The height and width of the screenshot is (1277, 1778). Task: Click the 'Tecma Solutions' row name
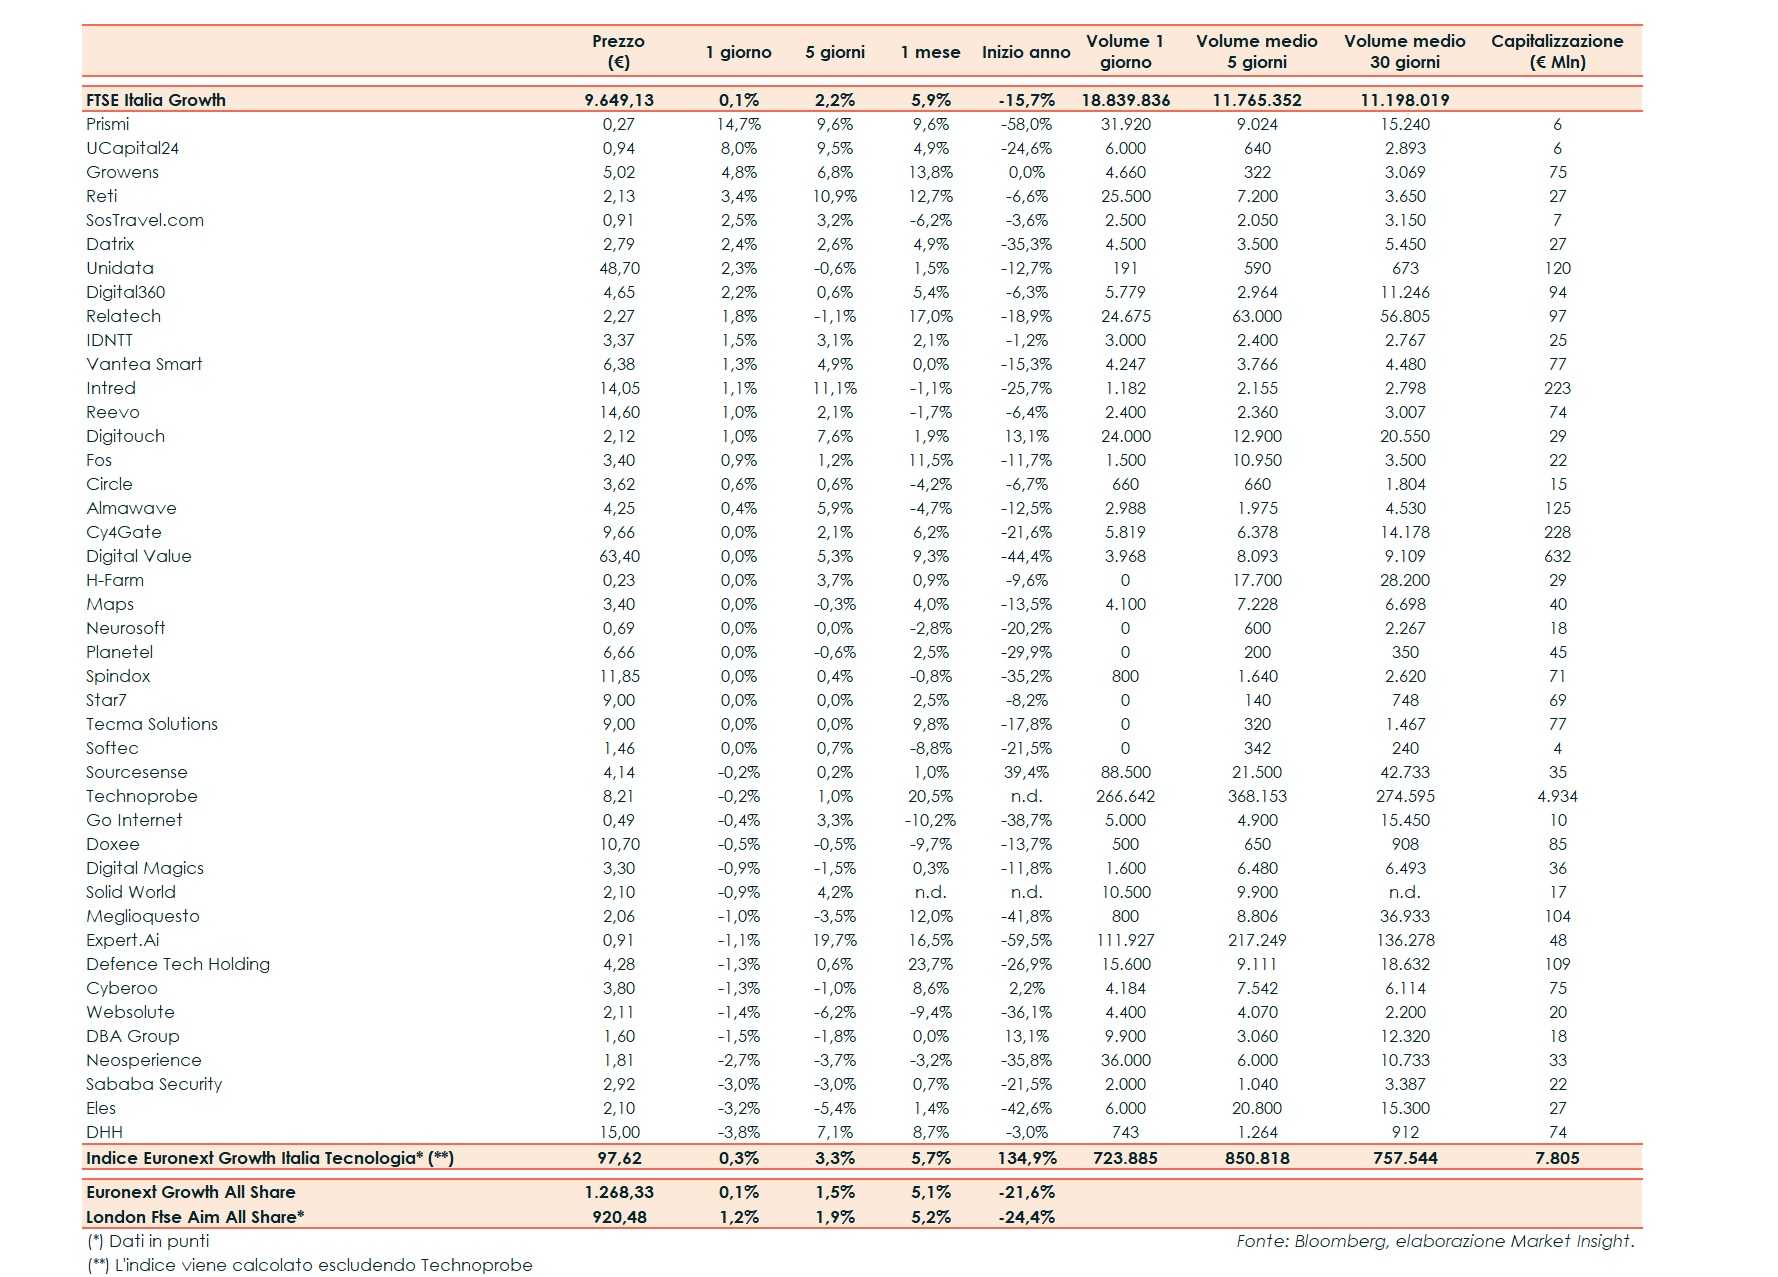(x=152, y=724)
